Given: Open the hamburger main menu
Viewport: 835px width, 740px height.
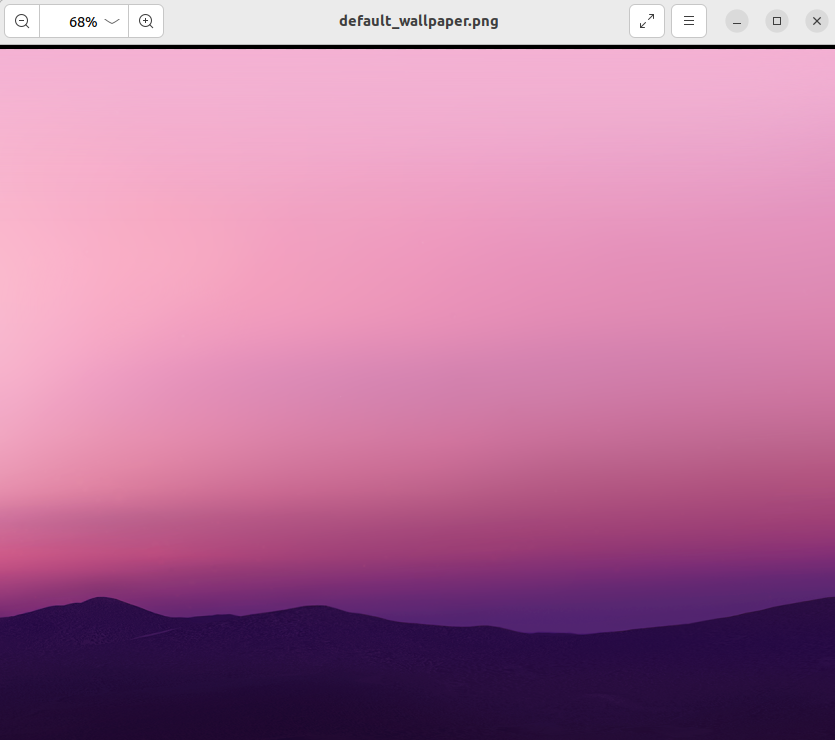Looking at the screenshot, I should (x=689, y=21).
